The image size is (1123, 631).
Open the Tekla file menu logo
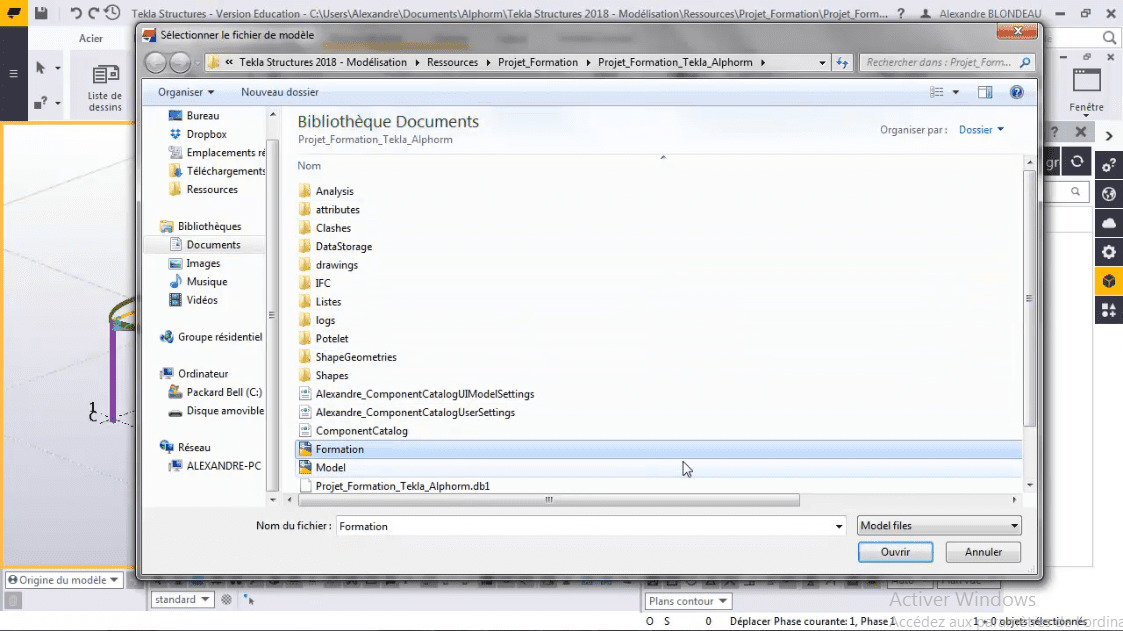coord(14,13)
